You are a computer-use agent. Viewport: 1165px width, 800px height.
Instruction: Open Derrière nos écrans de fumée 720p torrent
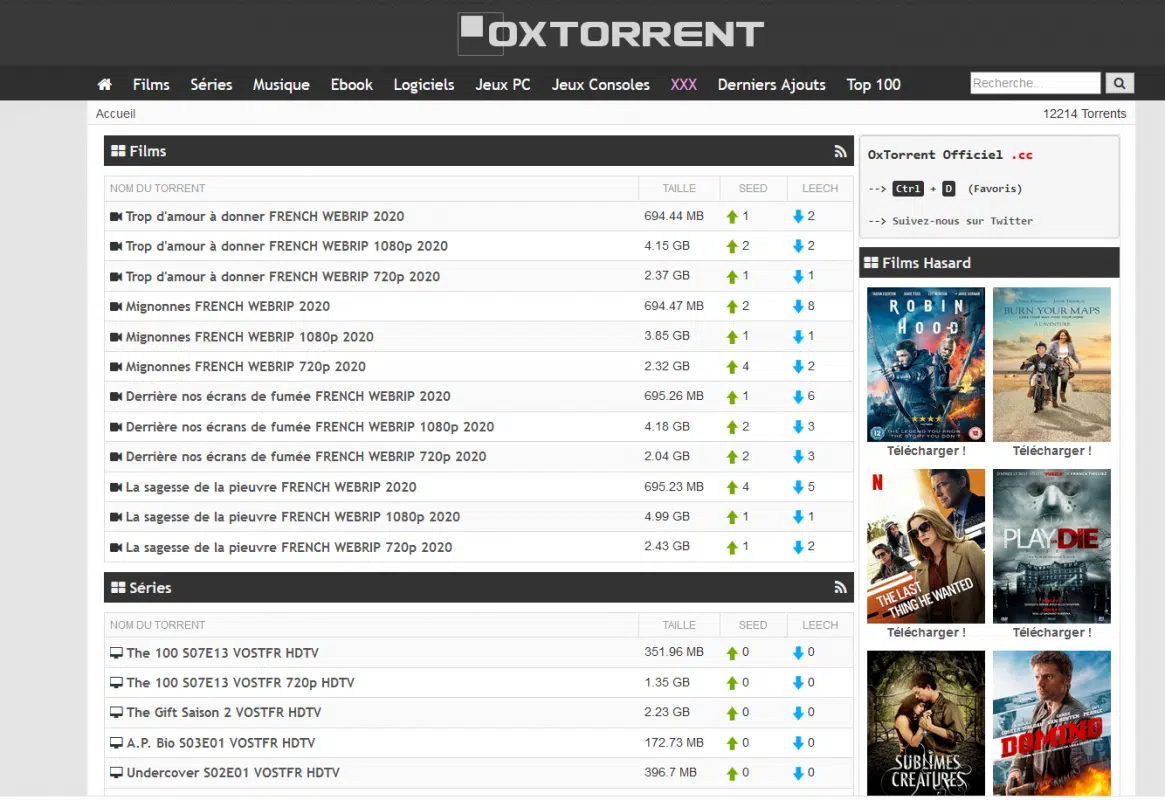[x=306, y=456]
